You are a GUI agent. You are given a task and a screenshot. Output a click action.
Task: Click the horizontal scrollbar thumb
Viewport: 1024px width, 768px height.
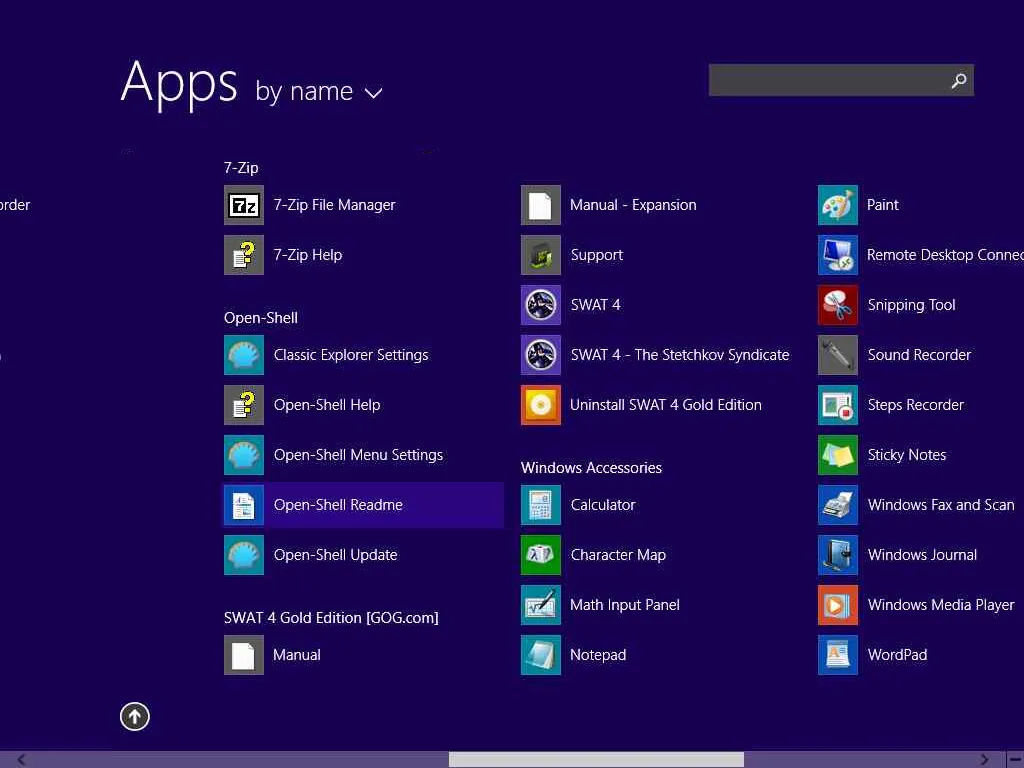click(x=596, y=760)
